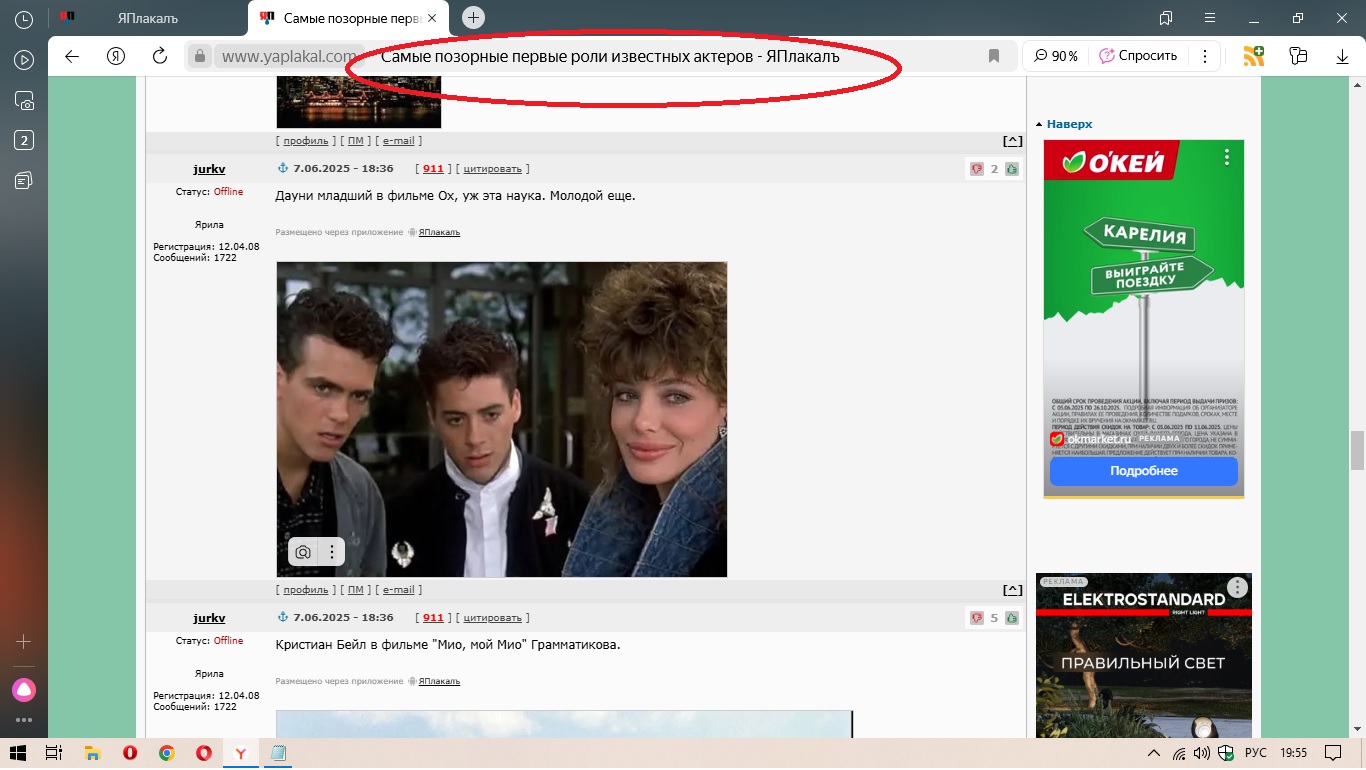Open the extension icon beside downloads
This screenshot has height=770, width=1366.
click(x=1299, y=56)
